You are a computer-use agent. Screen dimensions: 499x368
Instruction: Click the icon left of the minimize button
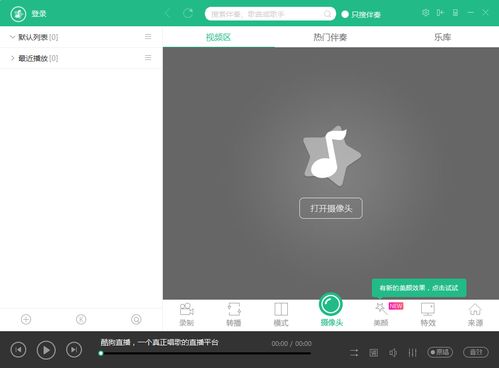455,13
